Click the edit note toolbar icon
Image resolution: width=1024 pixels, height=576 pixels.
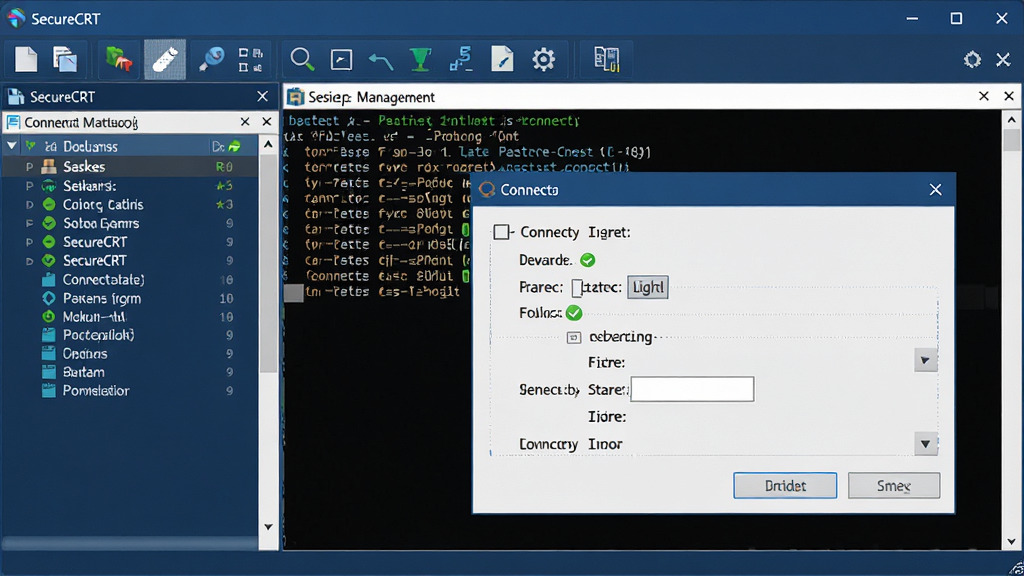(502, 59)
